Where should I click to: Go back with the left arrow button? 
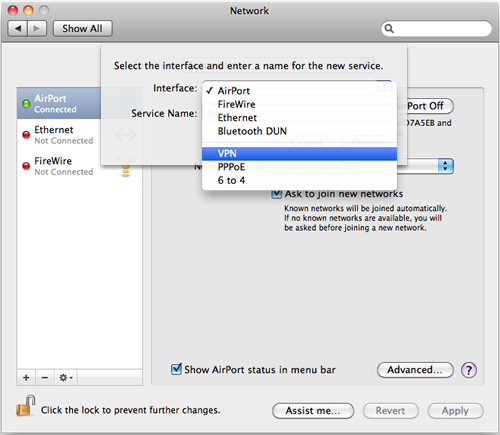[18, 29]
